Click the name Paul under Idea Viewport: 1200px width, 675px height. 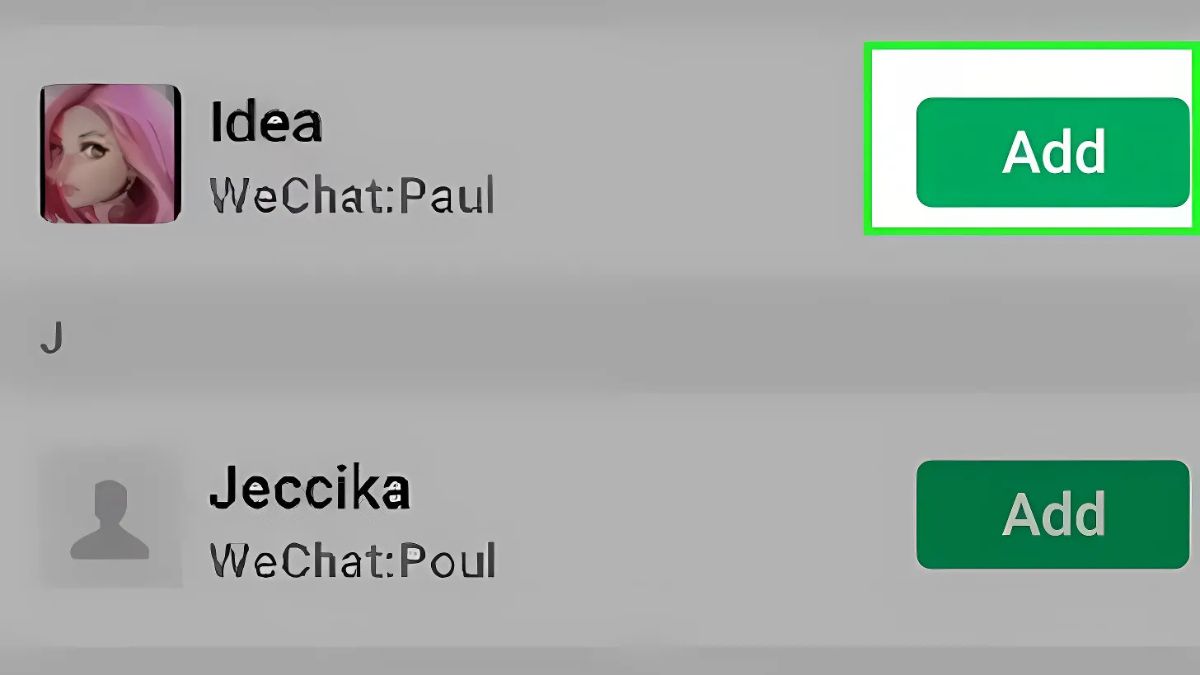[447, 196]
